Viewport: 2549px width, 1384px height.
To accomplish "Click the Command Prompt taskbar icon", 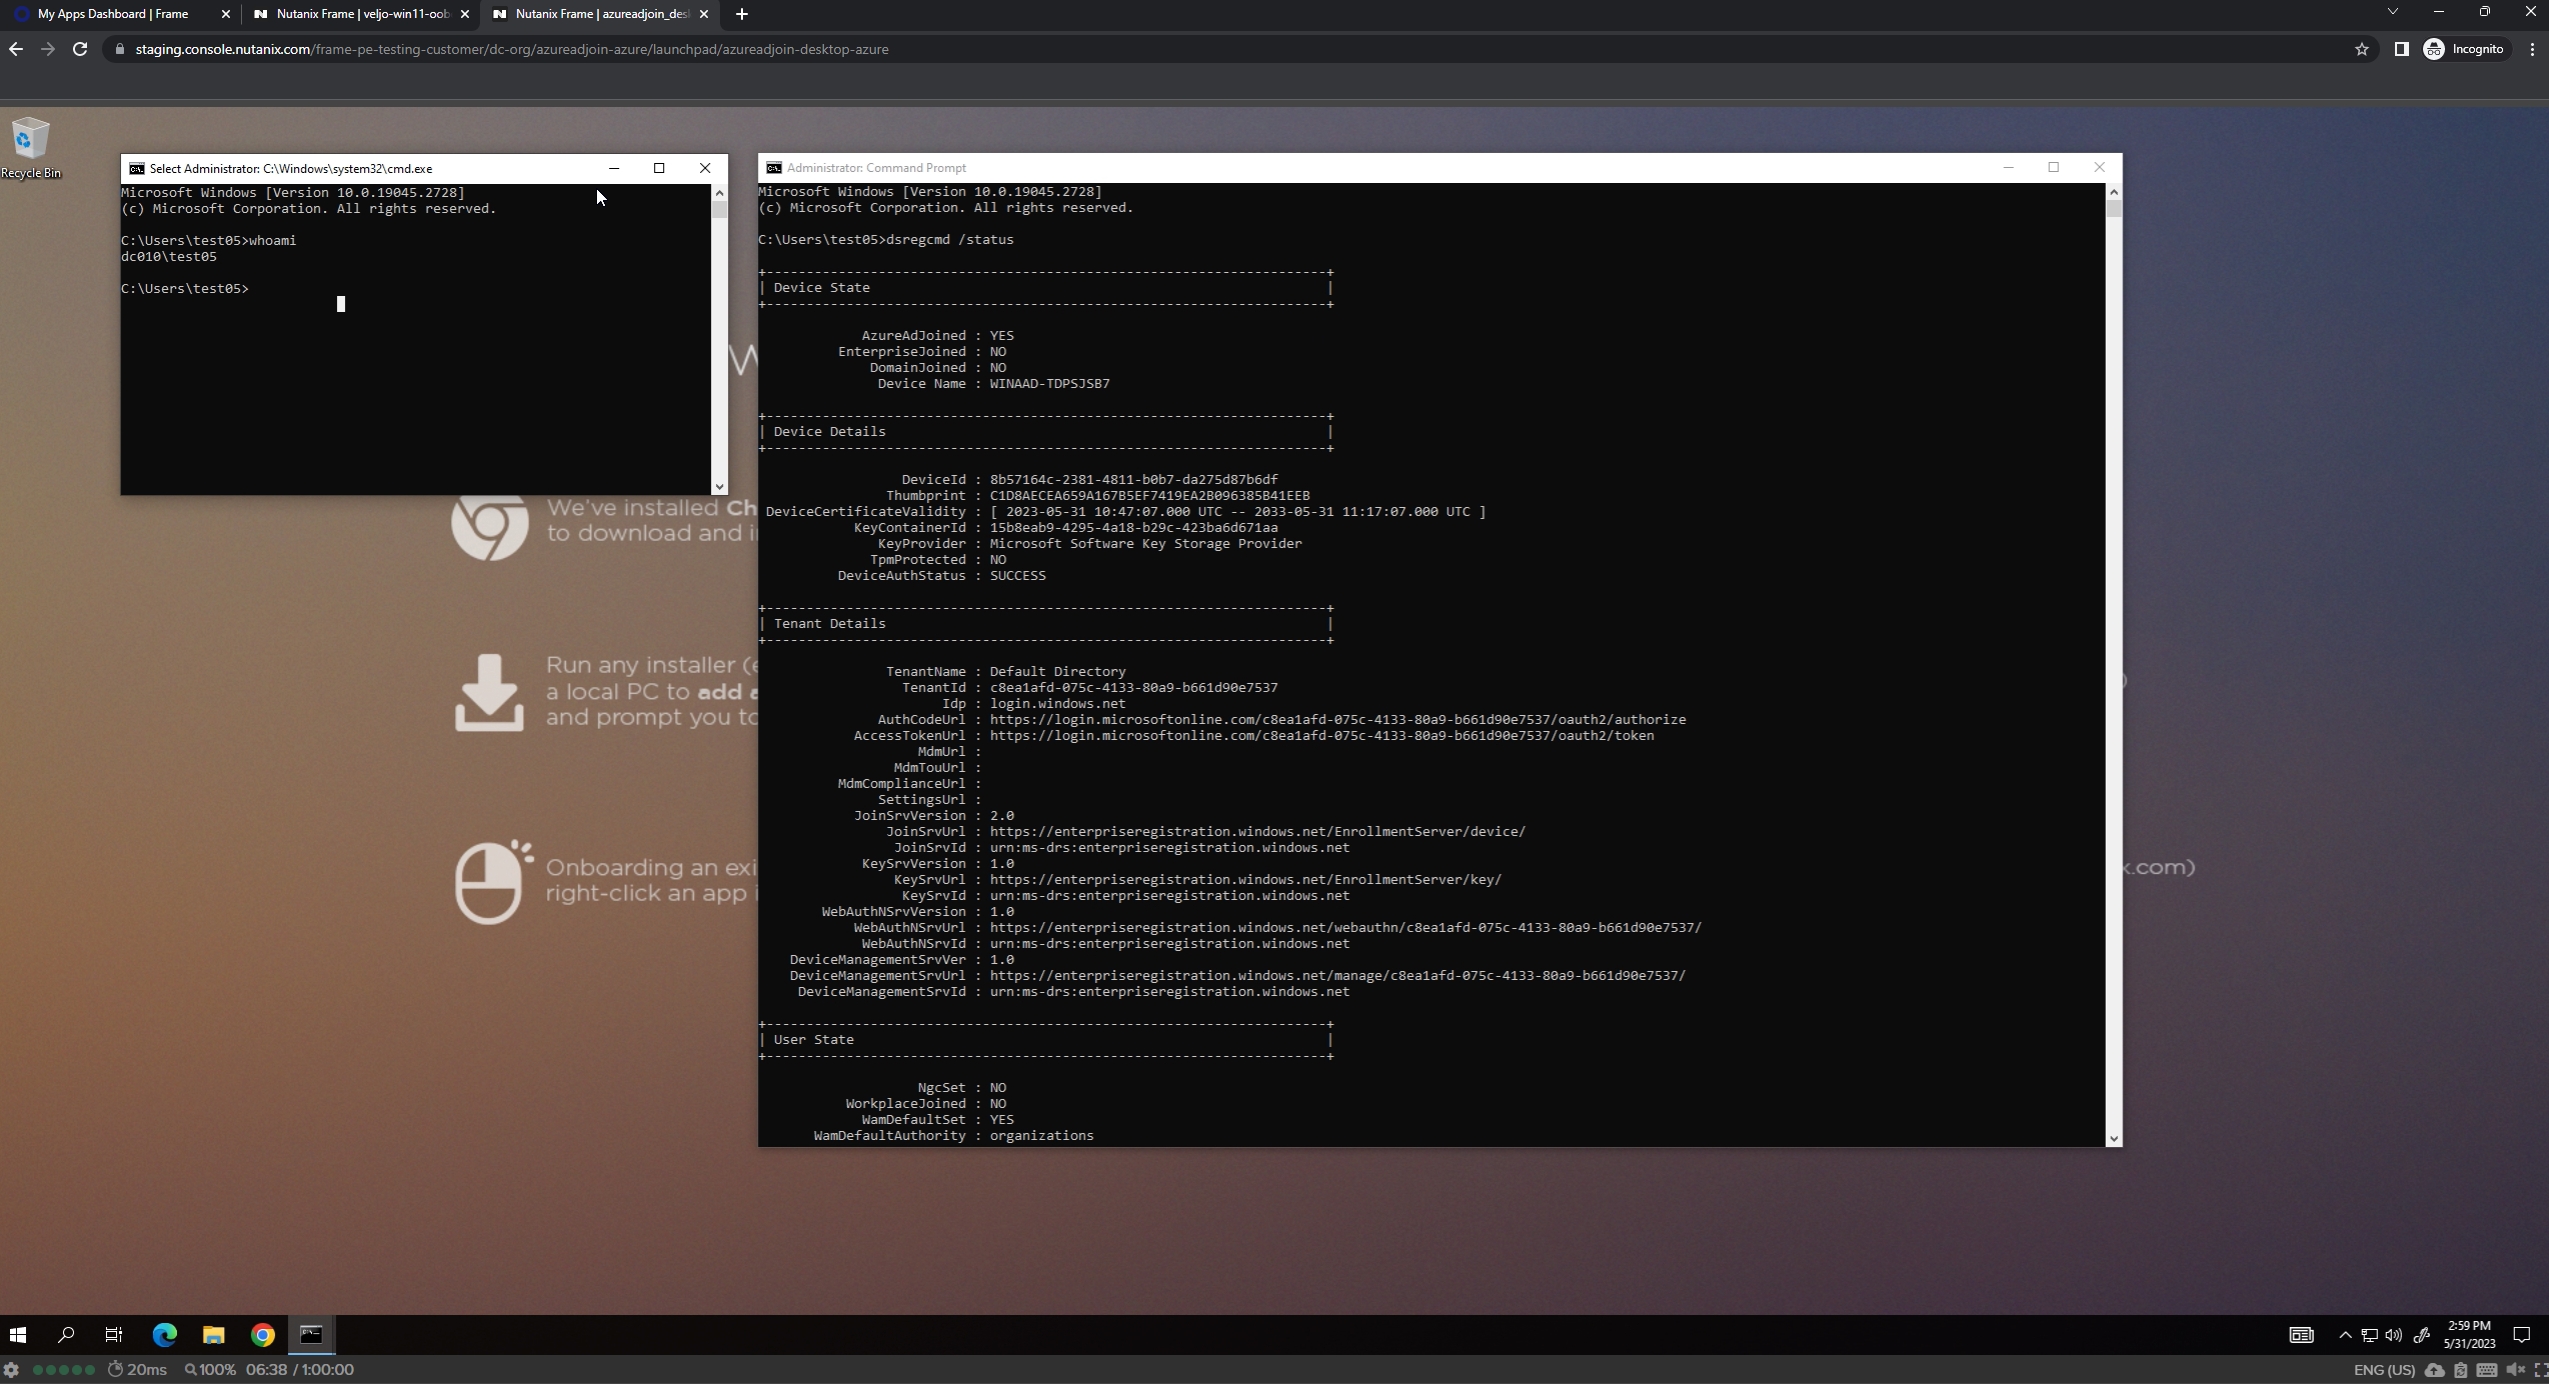I will (311, 1335).
